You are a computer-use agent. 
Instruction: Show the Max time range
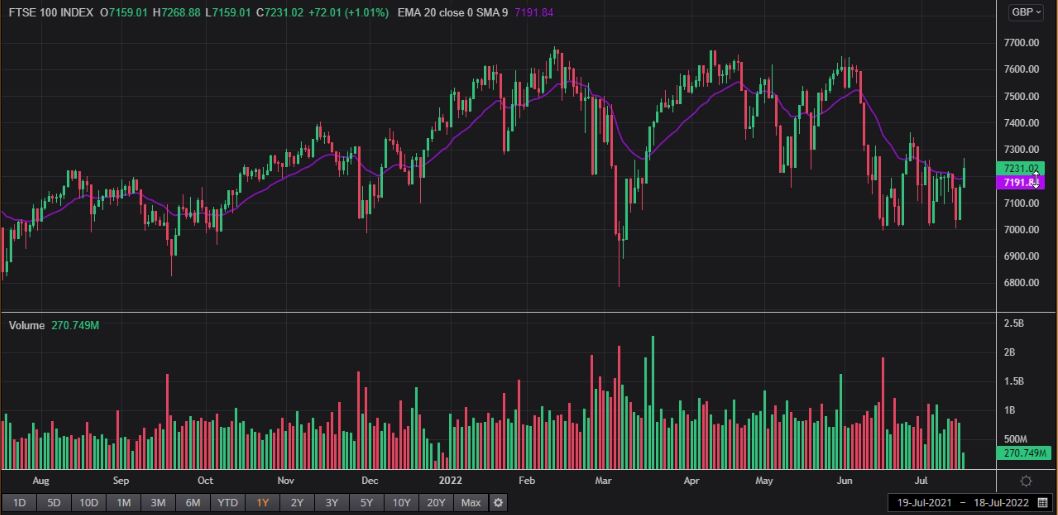click(471, 502)
